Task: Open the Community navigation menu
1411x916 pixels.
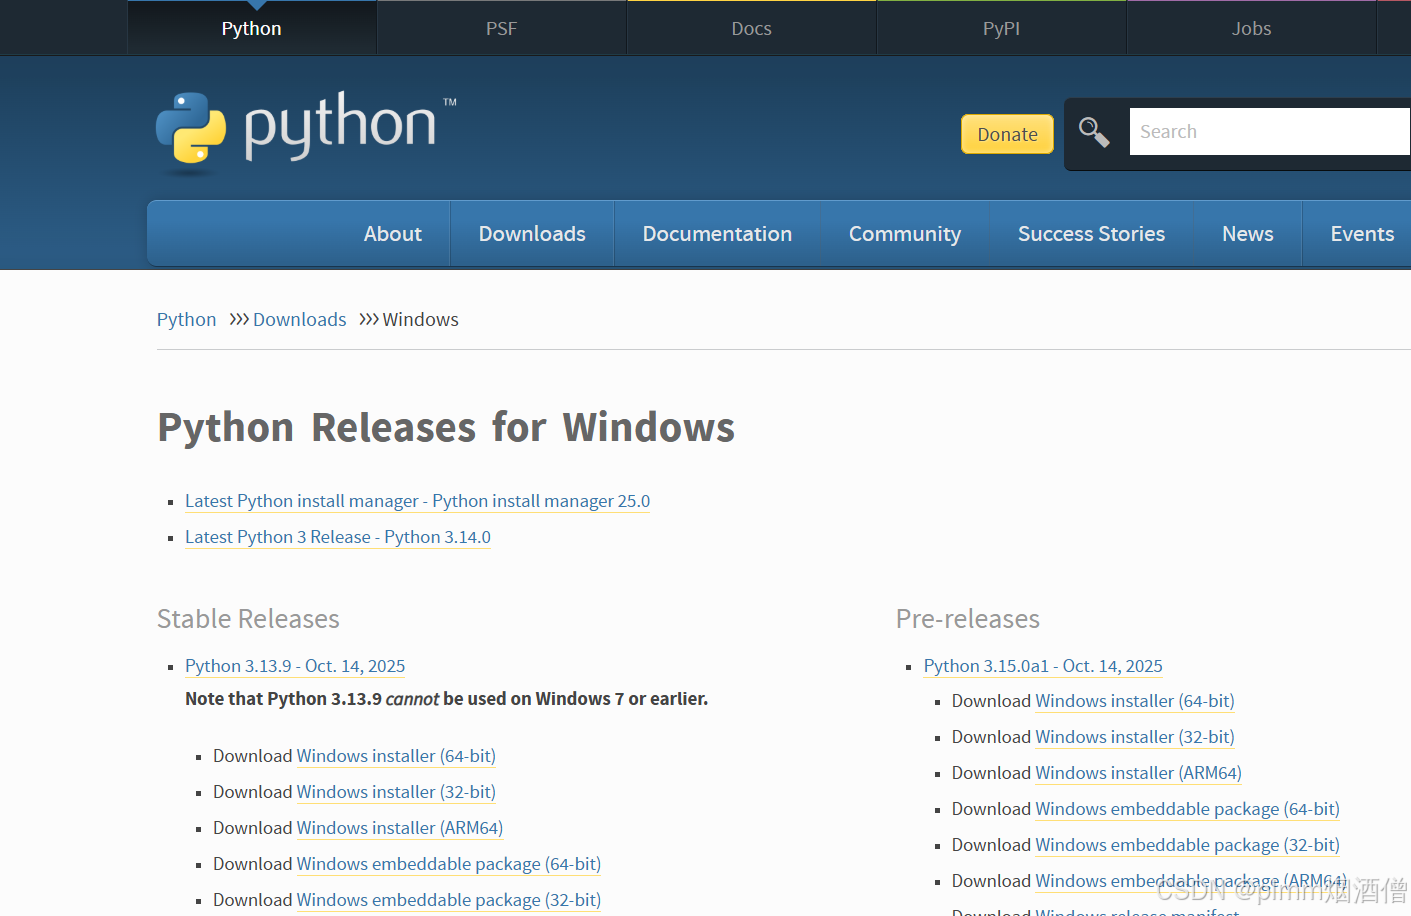Action: pos(905,234)
